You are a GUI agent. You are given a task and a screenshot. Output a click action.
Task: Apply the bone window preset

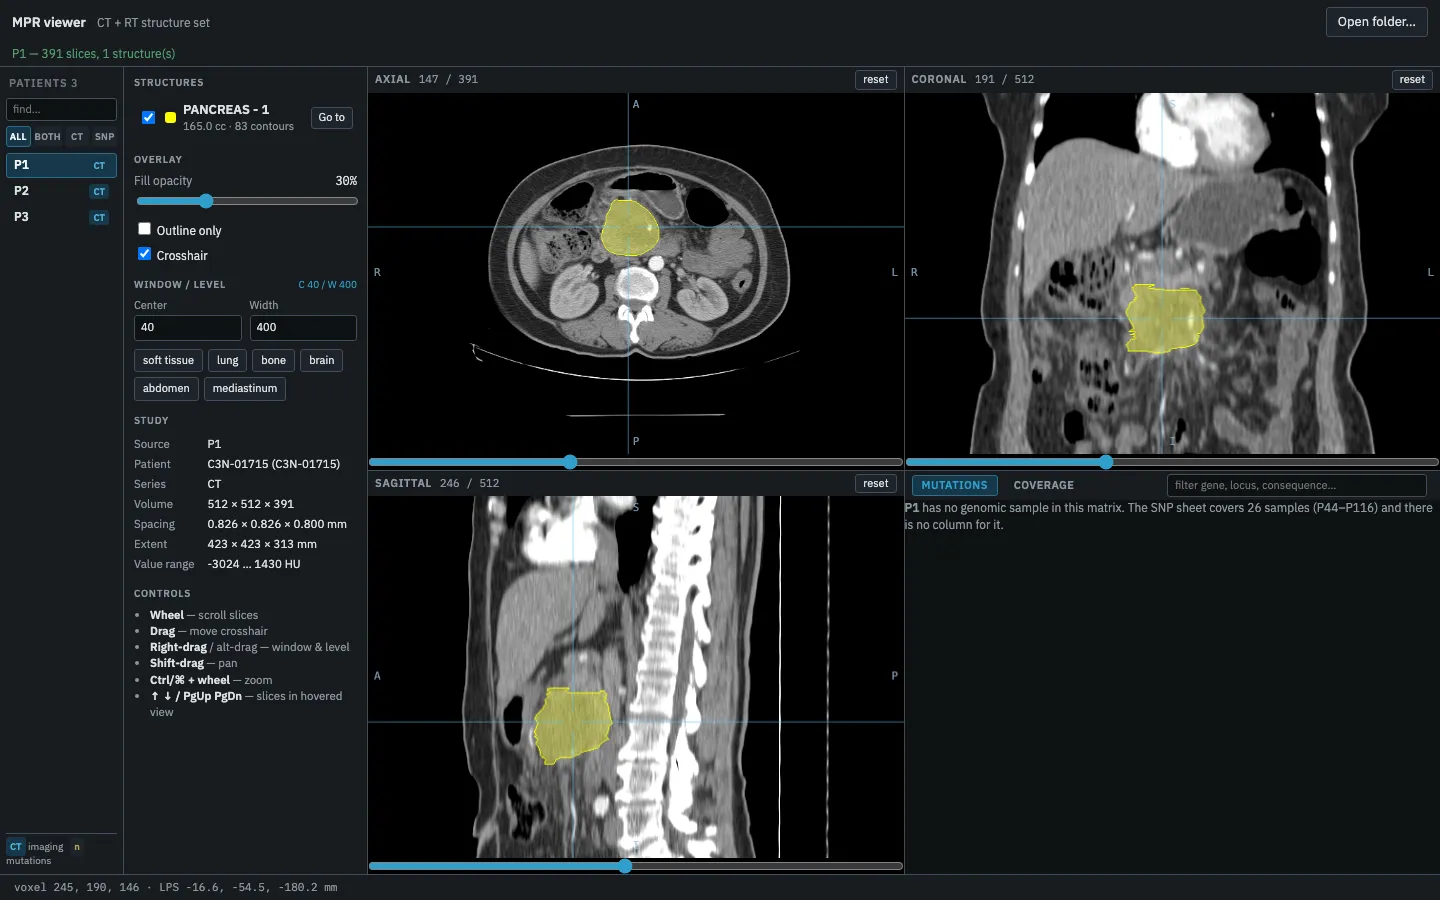click(274, 361)
